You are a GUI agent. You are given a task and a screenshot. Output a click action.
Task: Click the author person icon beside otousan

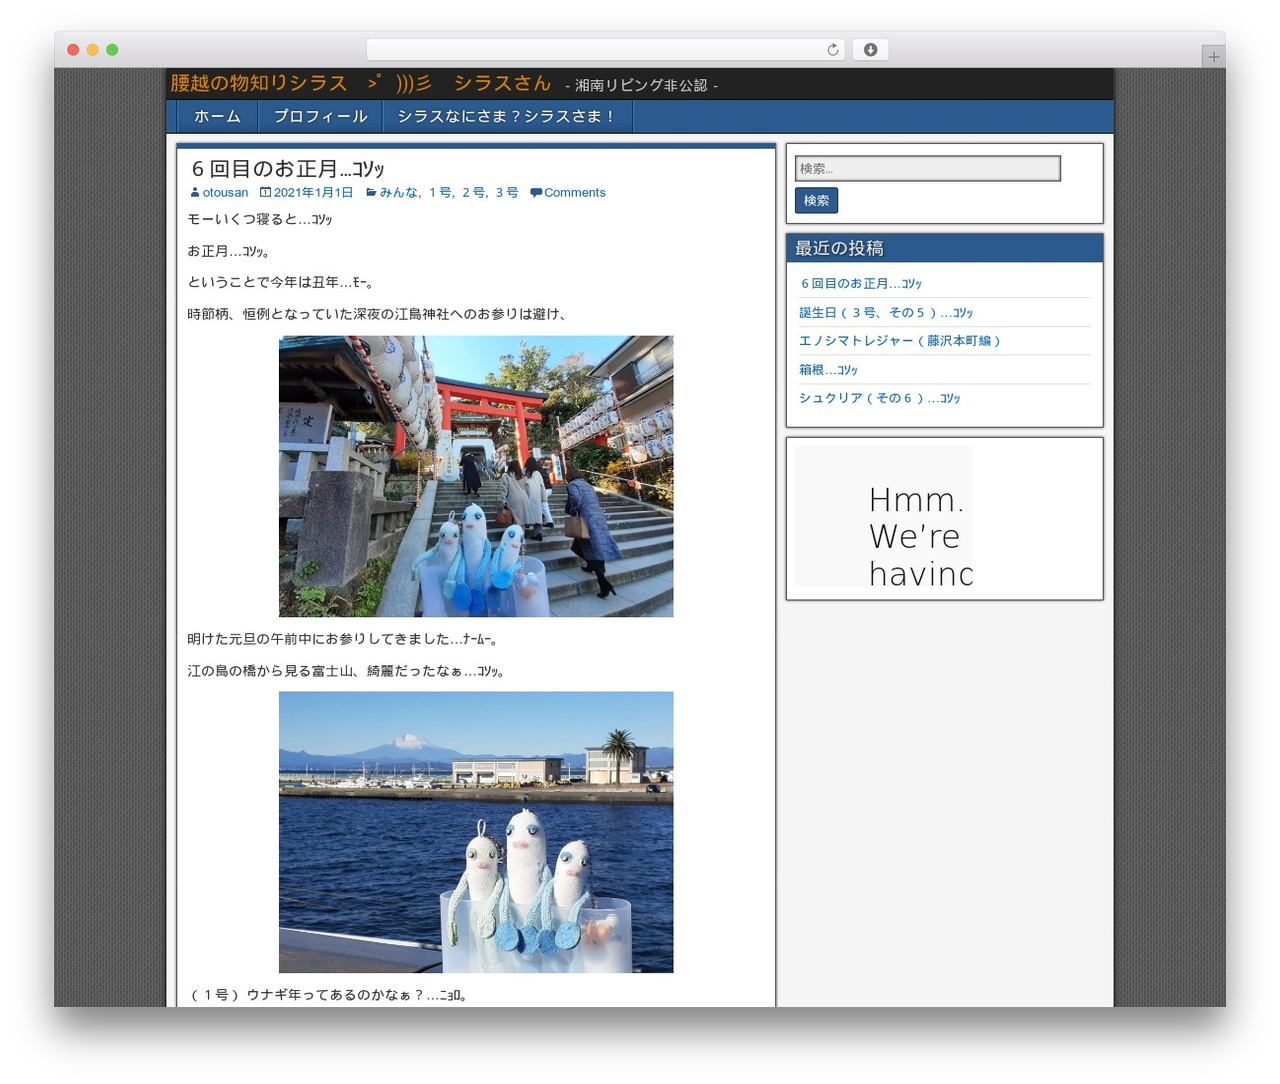195,193
